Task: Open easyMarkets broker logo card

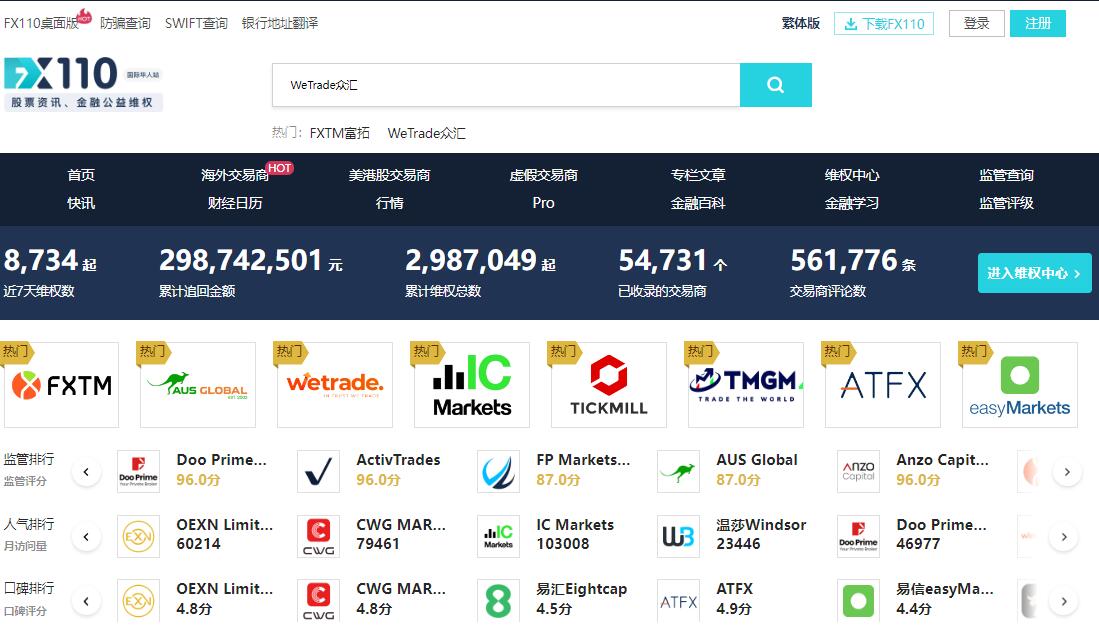Action: 1020,385
